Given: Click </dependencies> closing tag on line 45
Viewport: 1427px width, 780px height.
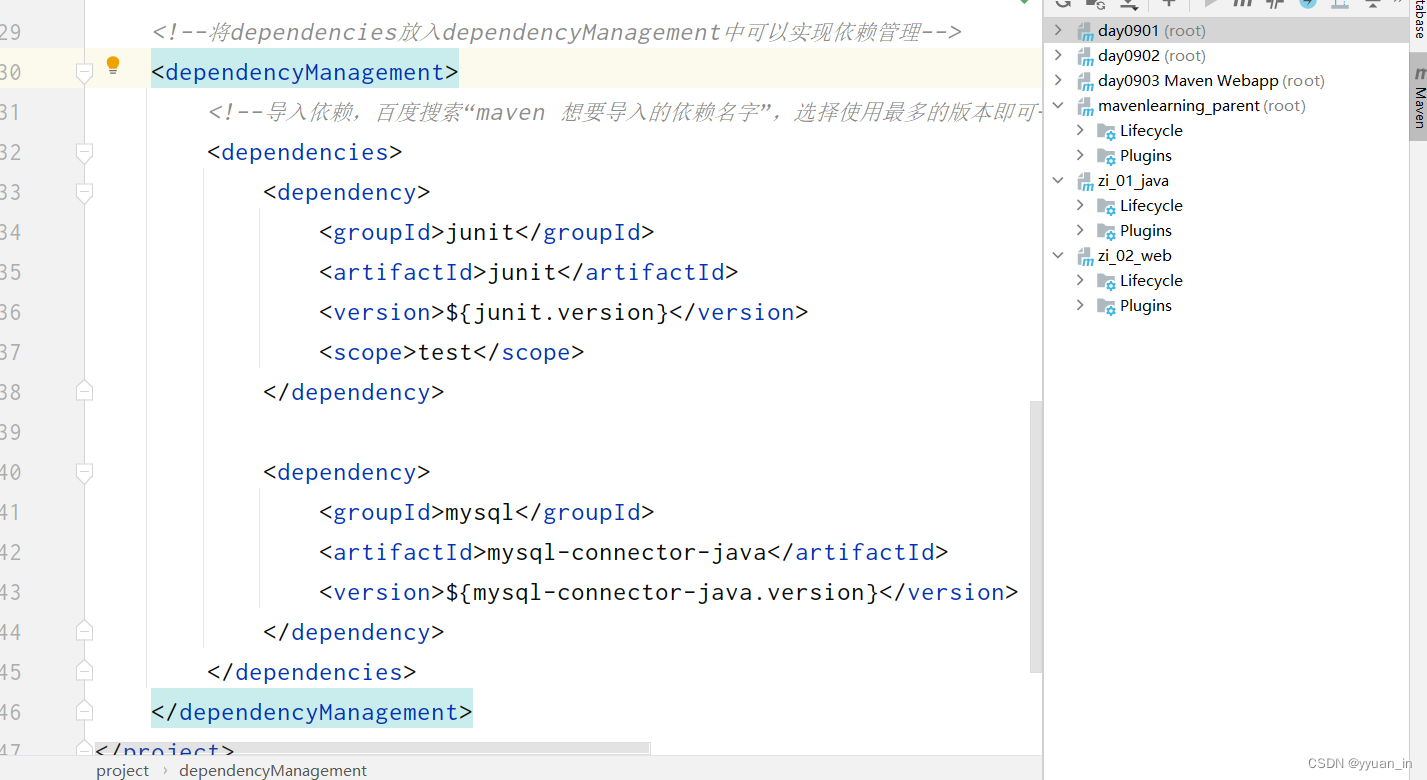Looking at the screenshot, I should pos(312,672).
